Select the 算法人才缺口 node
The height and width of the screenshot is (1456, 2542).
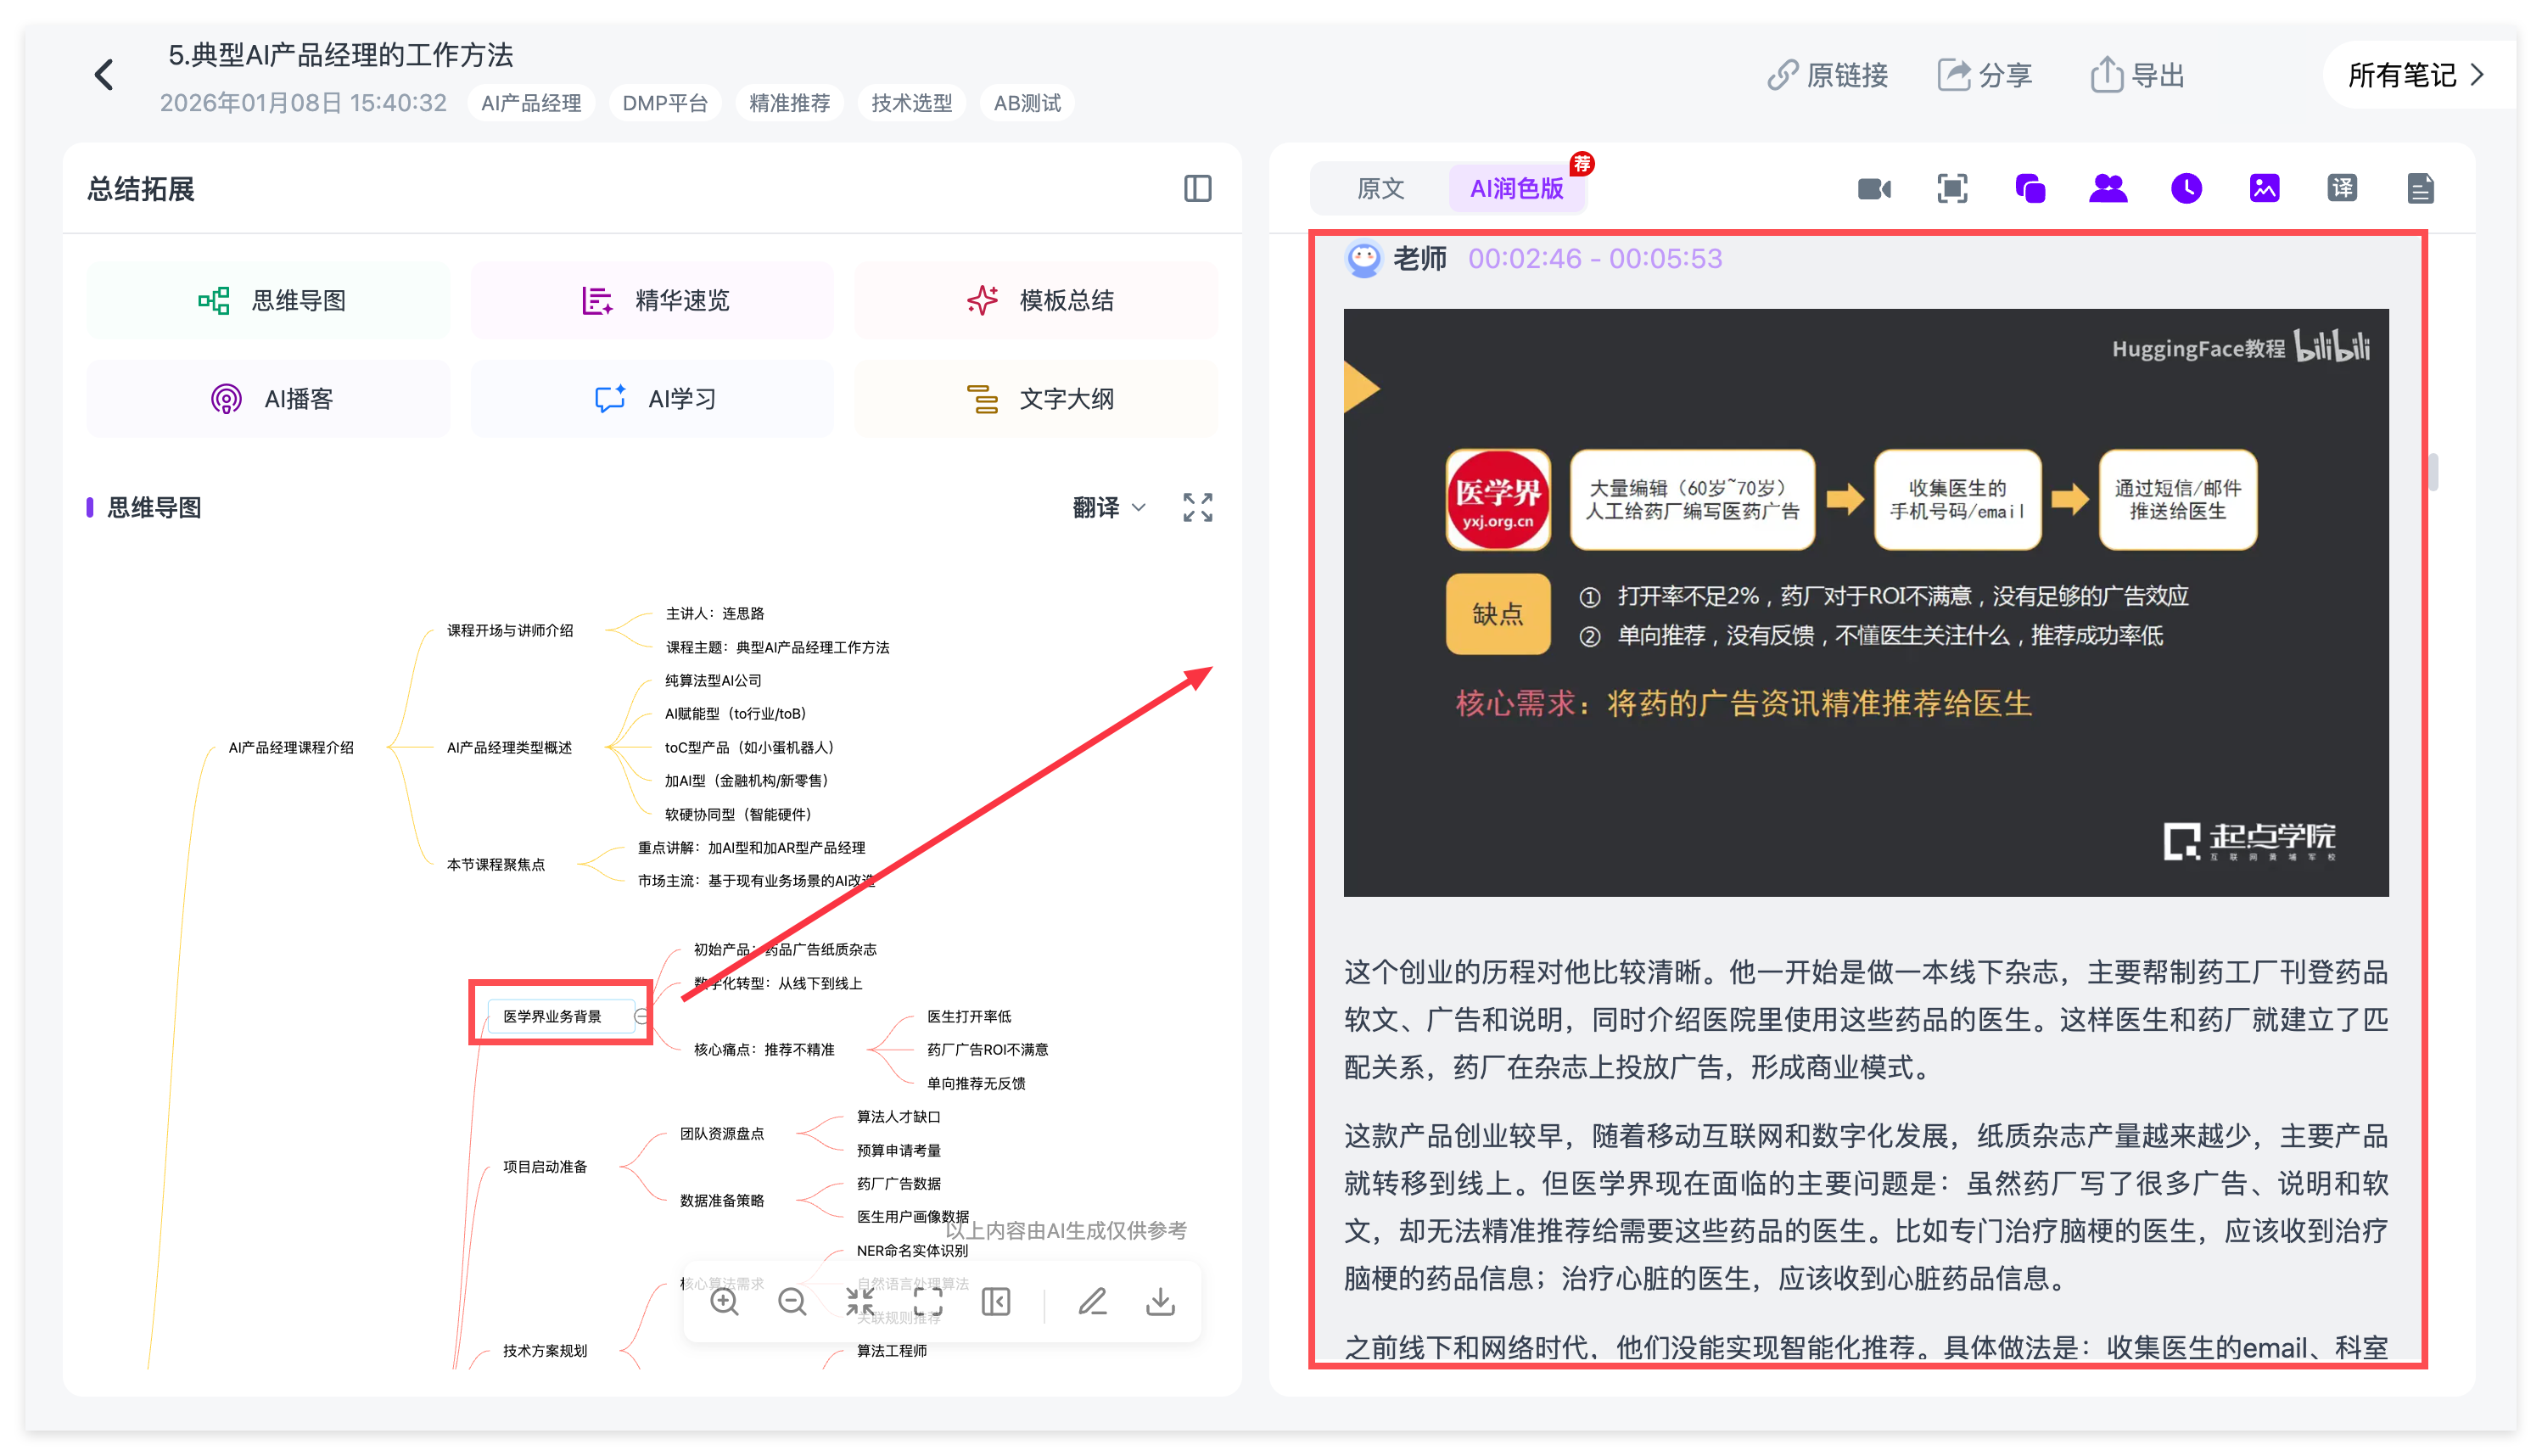(x=898, y=1116)
